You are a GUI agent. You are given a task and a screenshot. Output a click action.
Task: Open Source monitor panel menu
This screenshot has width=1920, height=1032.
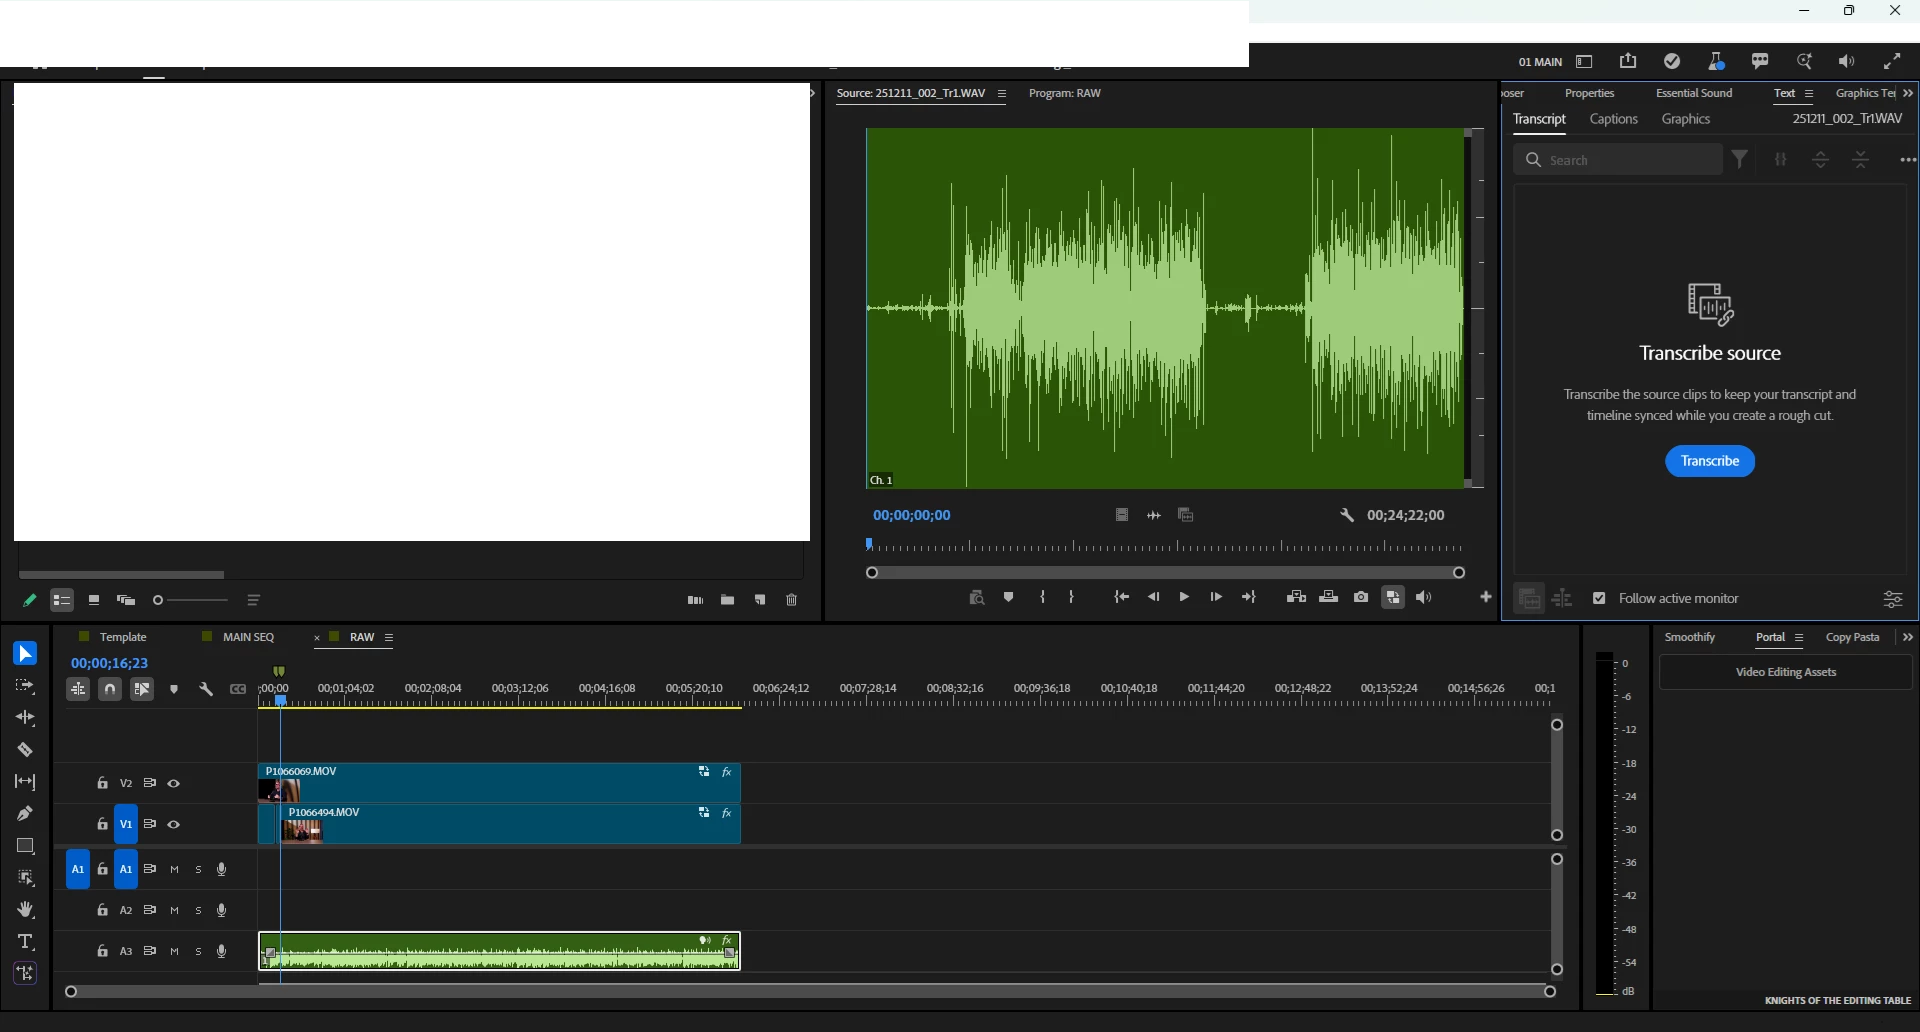[1002, 94]
